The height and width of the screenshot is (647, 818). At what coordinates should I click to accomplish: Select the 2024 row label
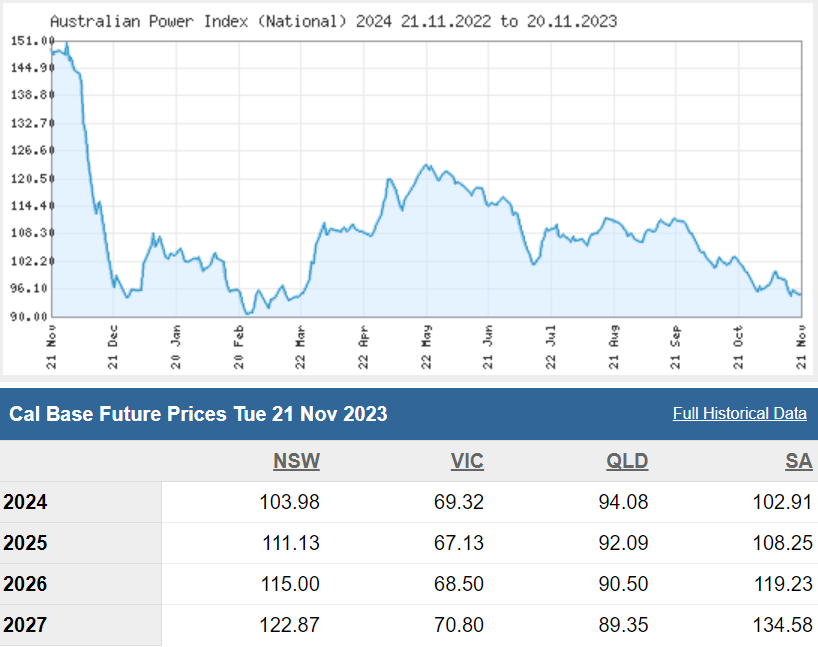(x=26, y=502)
